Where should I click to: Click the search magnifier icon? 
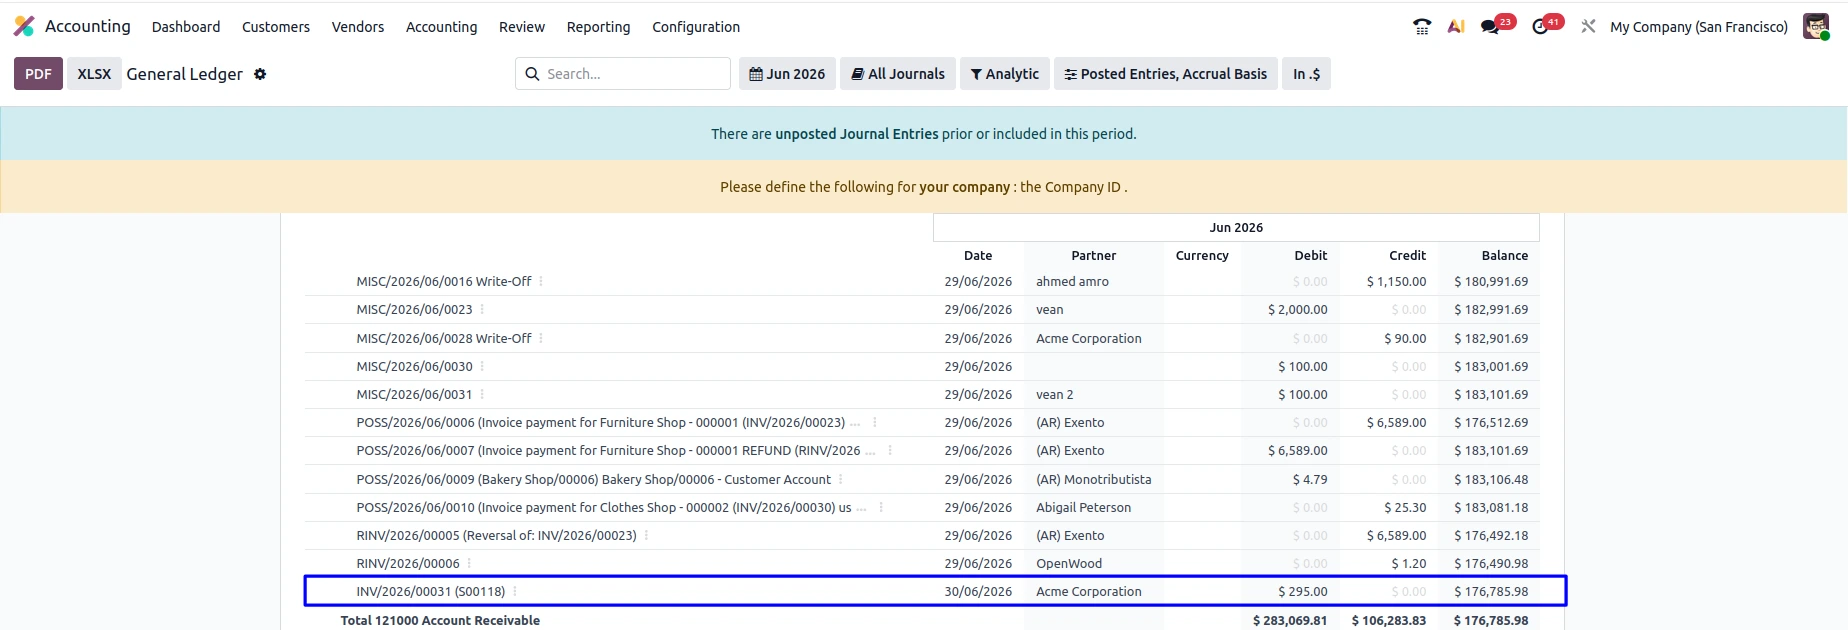(532, 74)
